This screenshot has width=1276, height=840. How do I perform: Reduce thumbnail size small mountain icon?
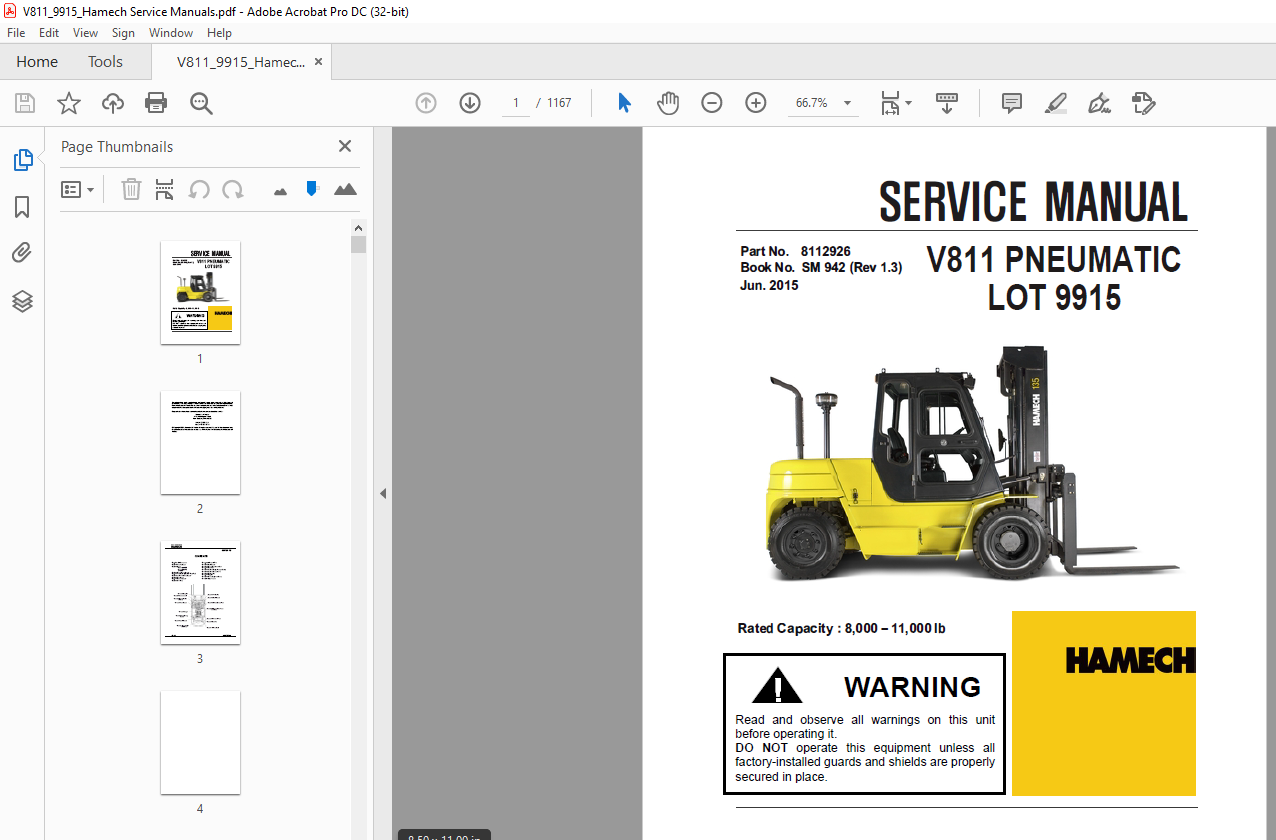pos(280,190)
